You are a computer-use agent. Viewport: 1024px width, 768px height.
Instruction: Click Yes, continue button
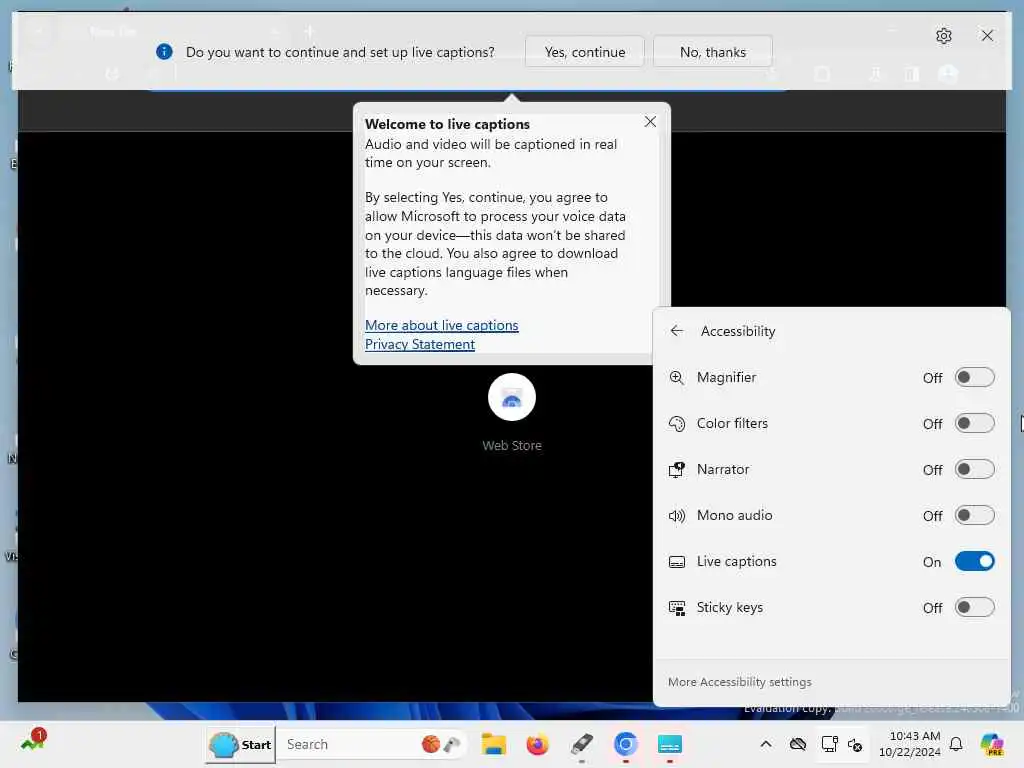pos(584,52)
